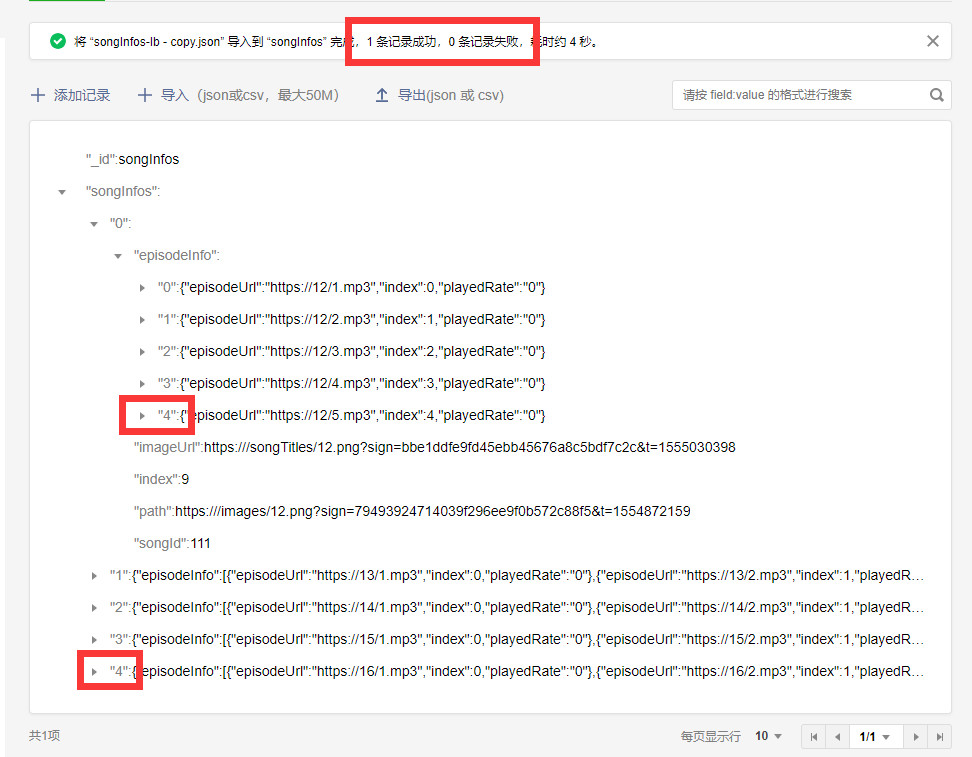Click the upload arrow icon beside 导出
This screenshot has height=757, width=972.
tap(382, 95)
